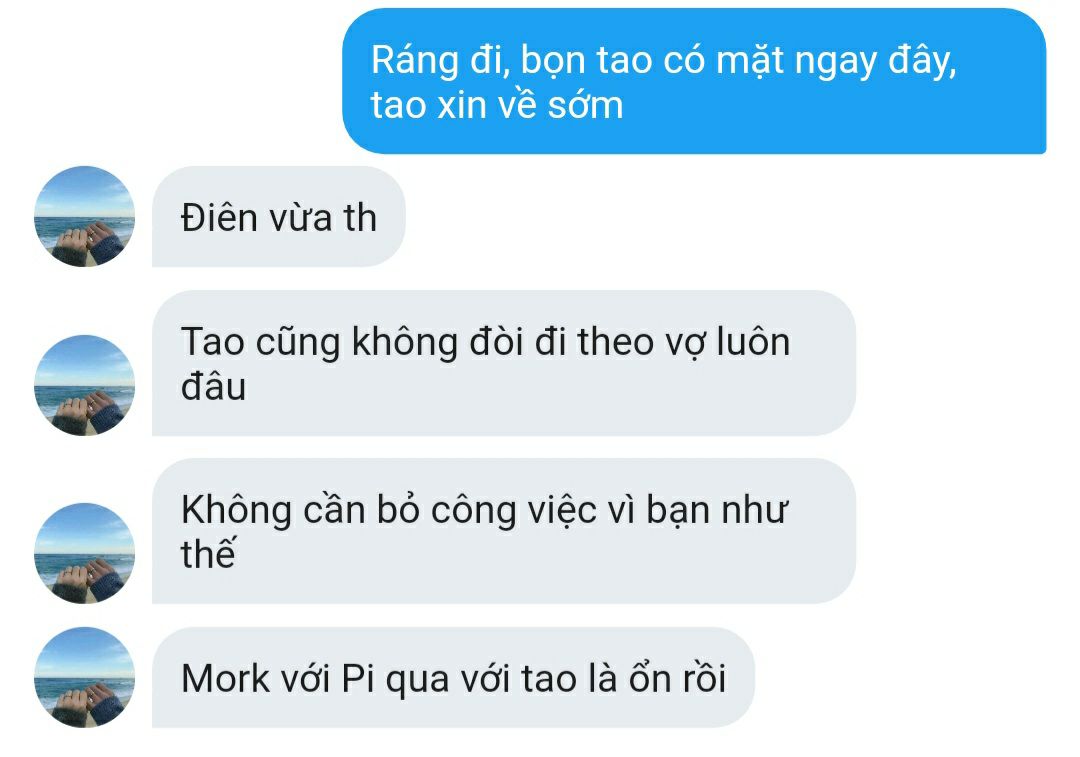Tap the avatar next to 'Tao cũng không đòi' message
Viewport: 1080px width, 757px height.
[85, 385]
